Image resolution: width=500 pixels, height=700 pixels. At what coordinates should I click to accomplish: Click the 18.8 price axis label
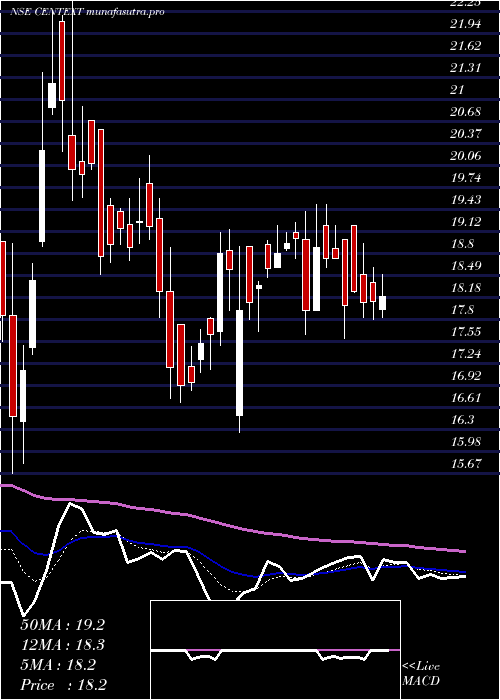pyautogui.click(x=462, y=244)
